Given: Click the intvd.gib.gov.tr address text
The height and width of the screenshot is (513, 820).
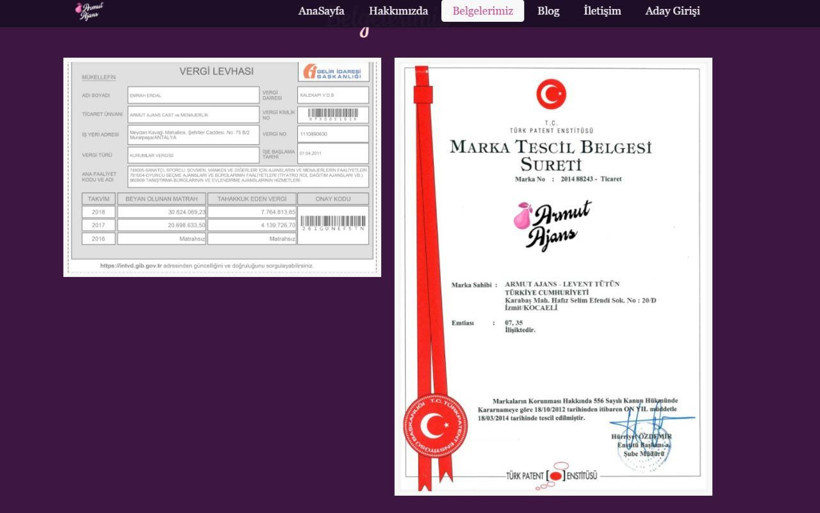Looking at the screenshot, I should coord(131,266).
